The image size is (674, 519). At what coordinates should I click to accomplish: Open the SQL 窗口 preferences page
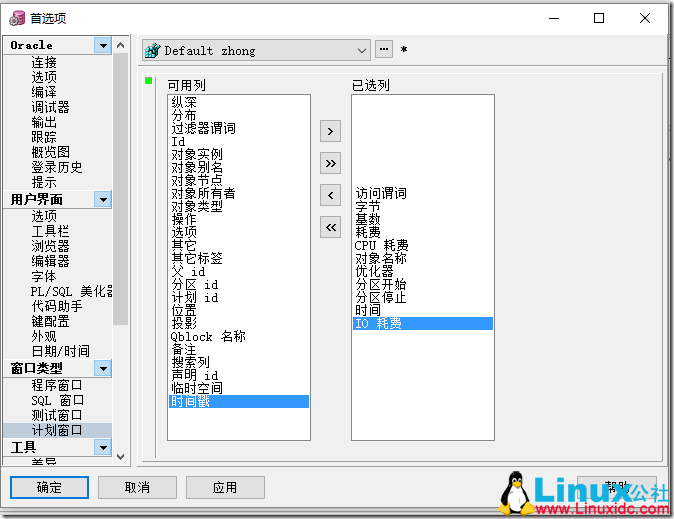[57, 400]
